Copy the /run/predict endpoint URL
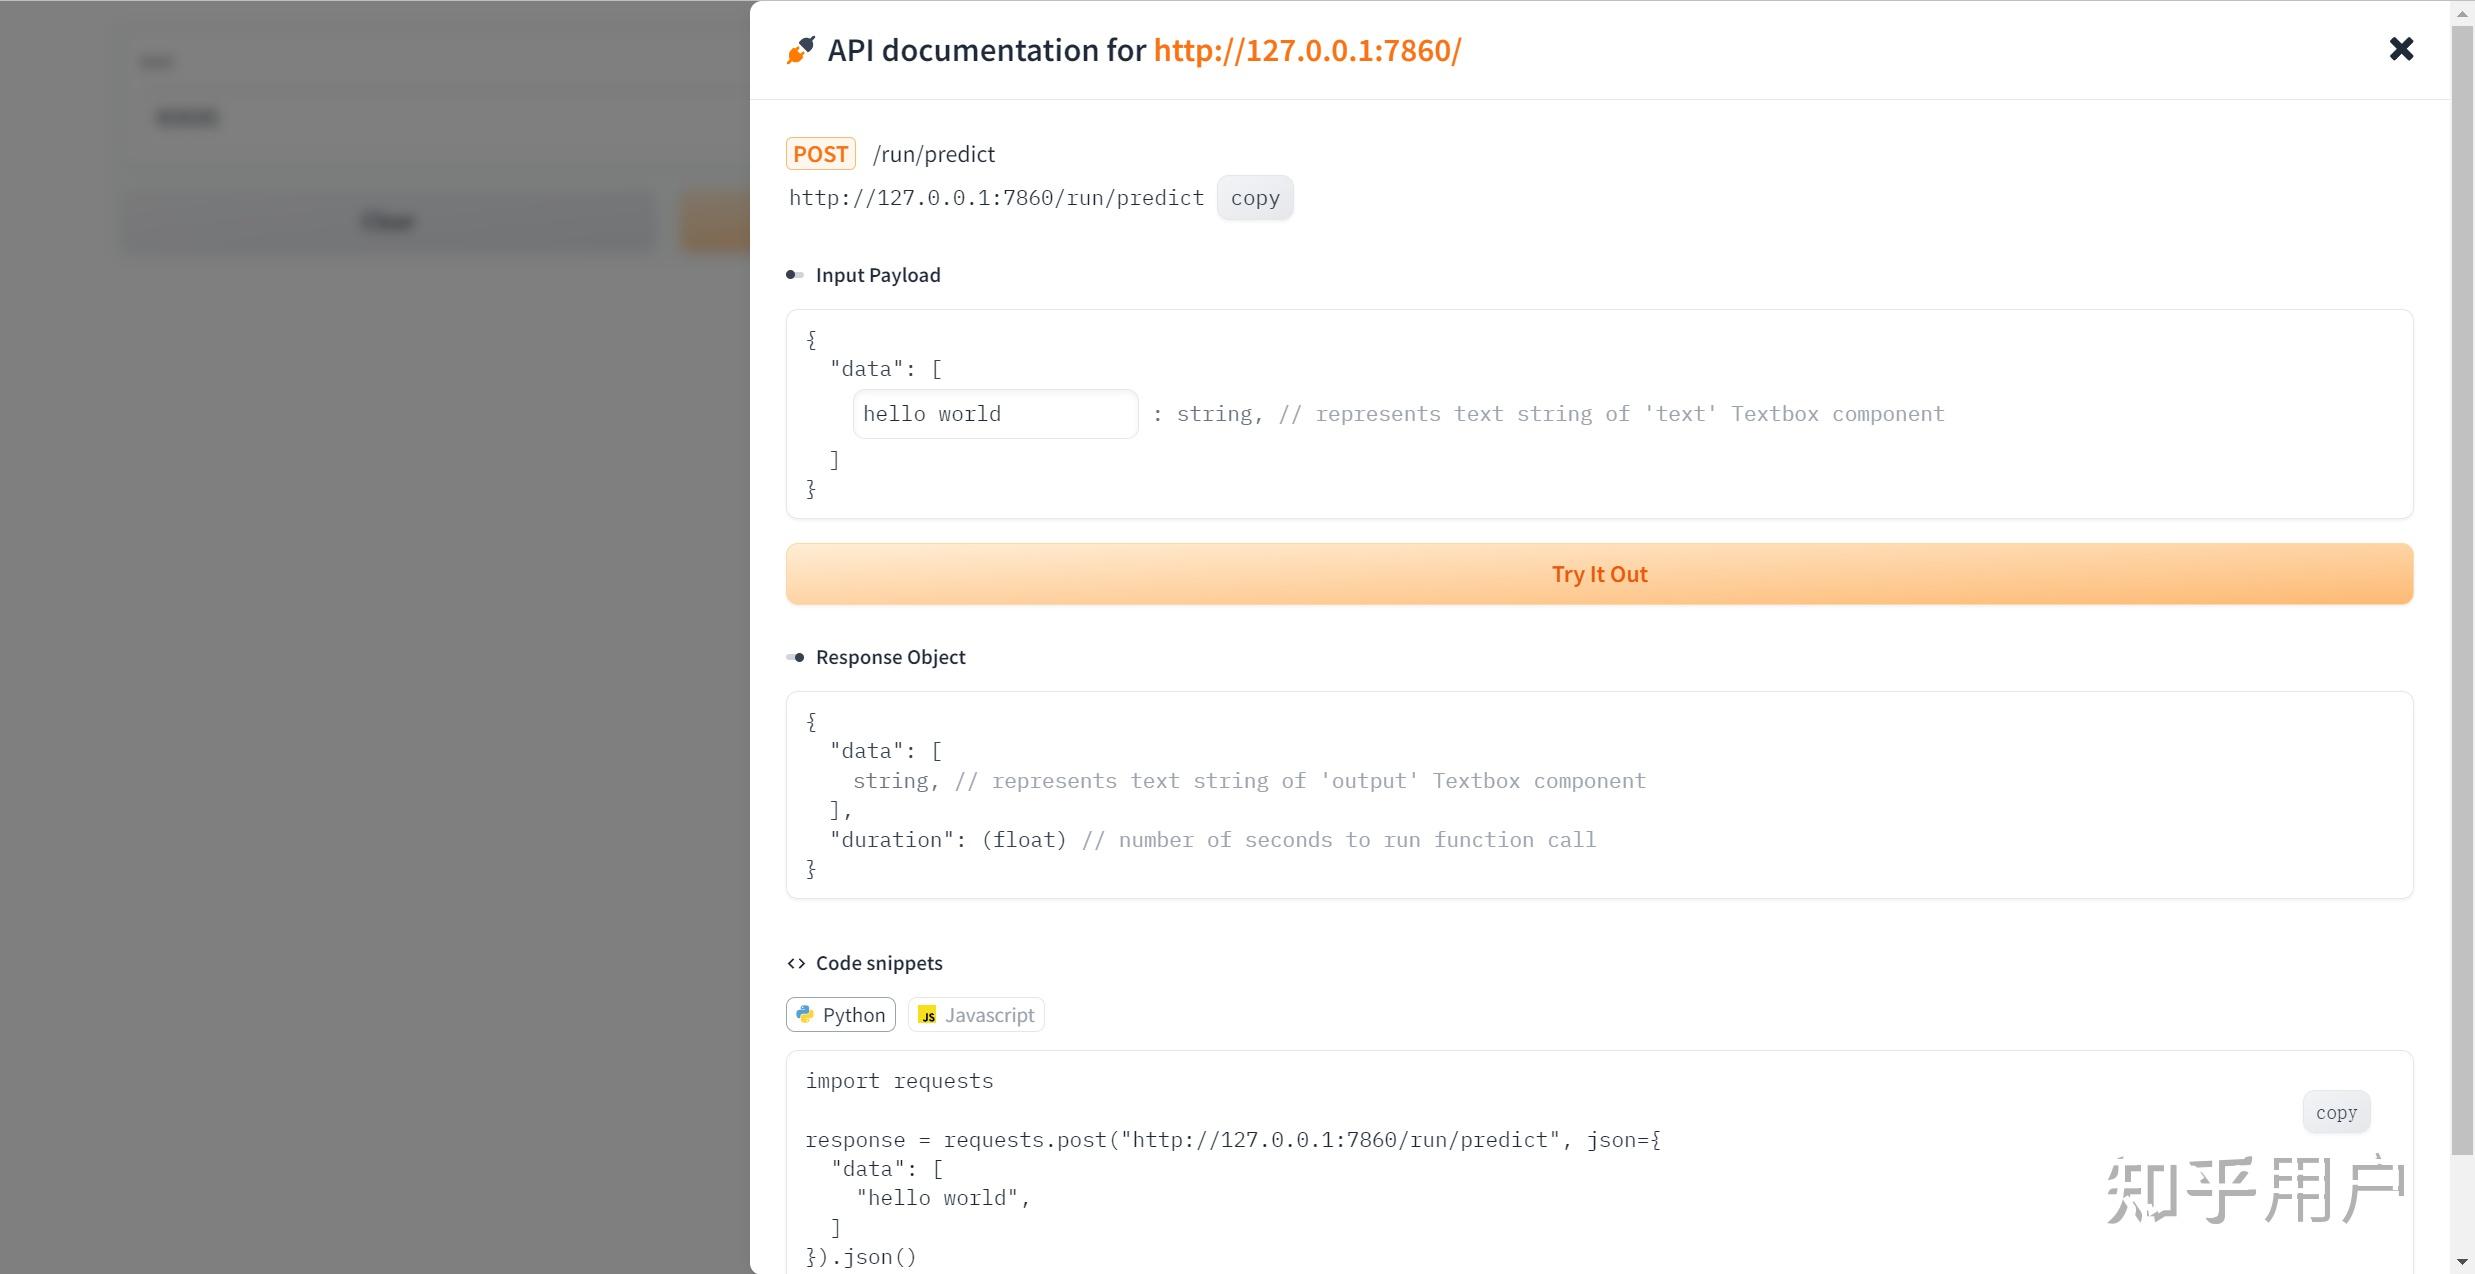 1255,197
